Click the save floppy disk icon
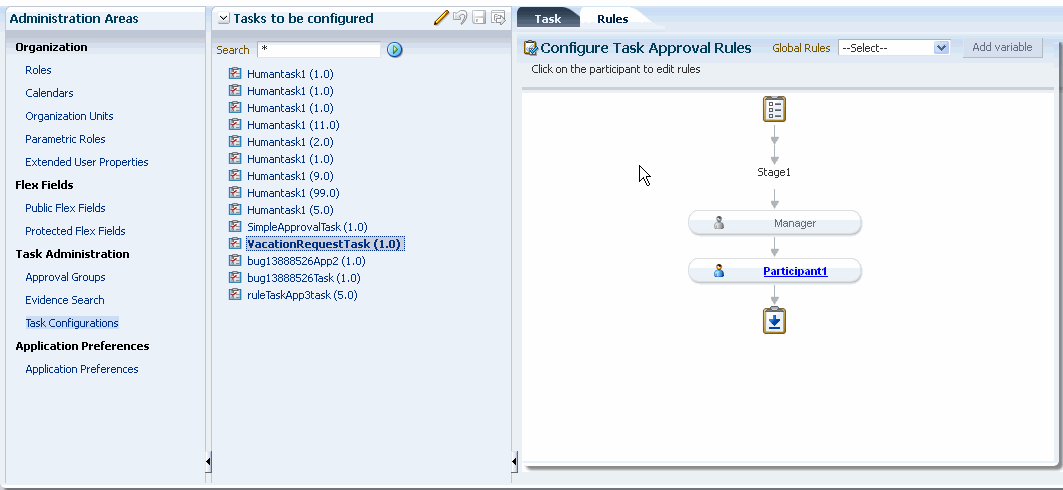 point(479,18)
